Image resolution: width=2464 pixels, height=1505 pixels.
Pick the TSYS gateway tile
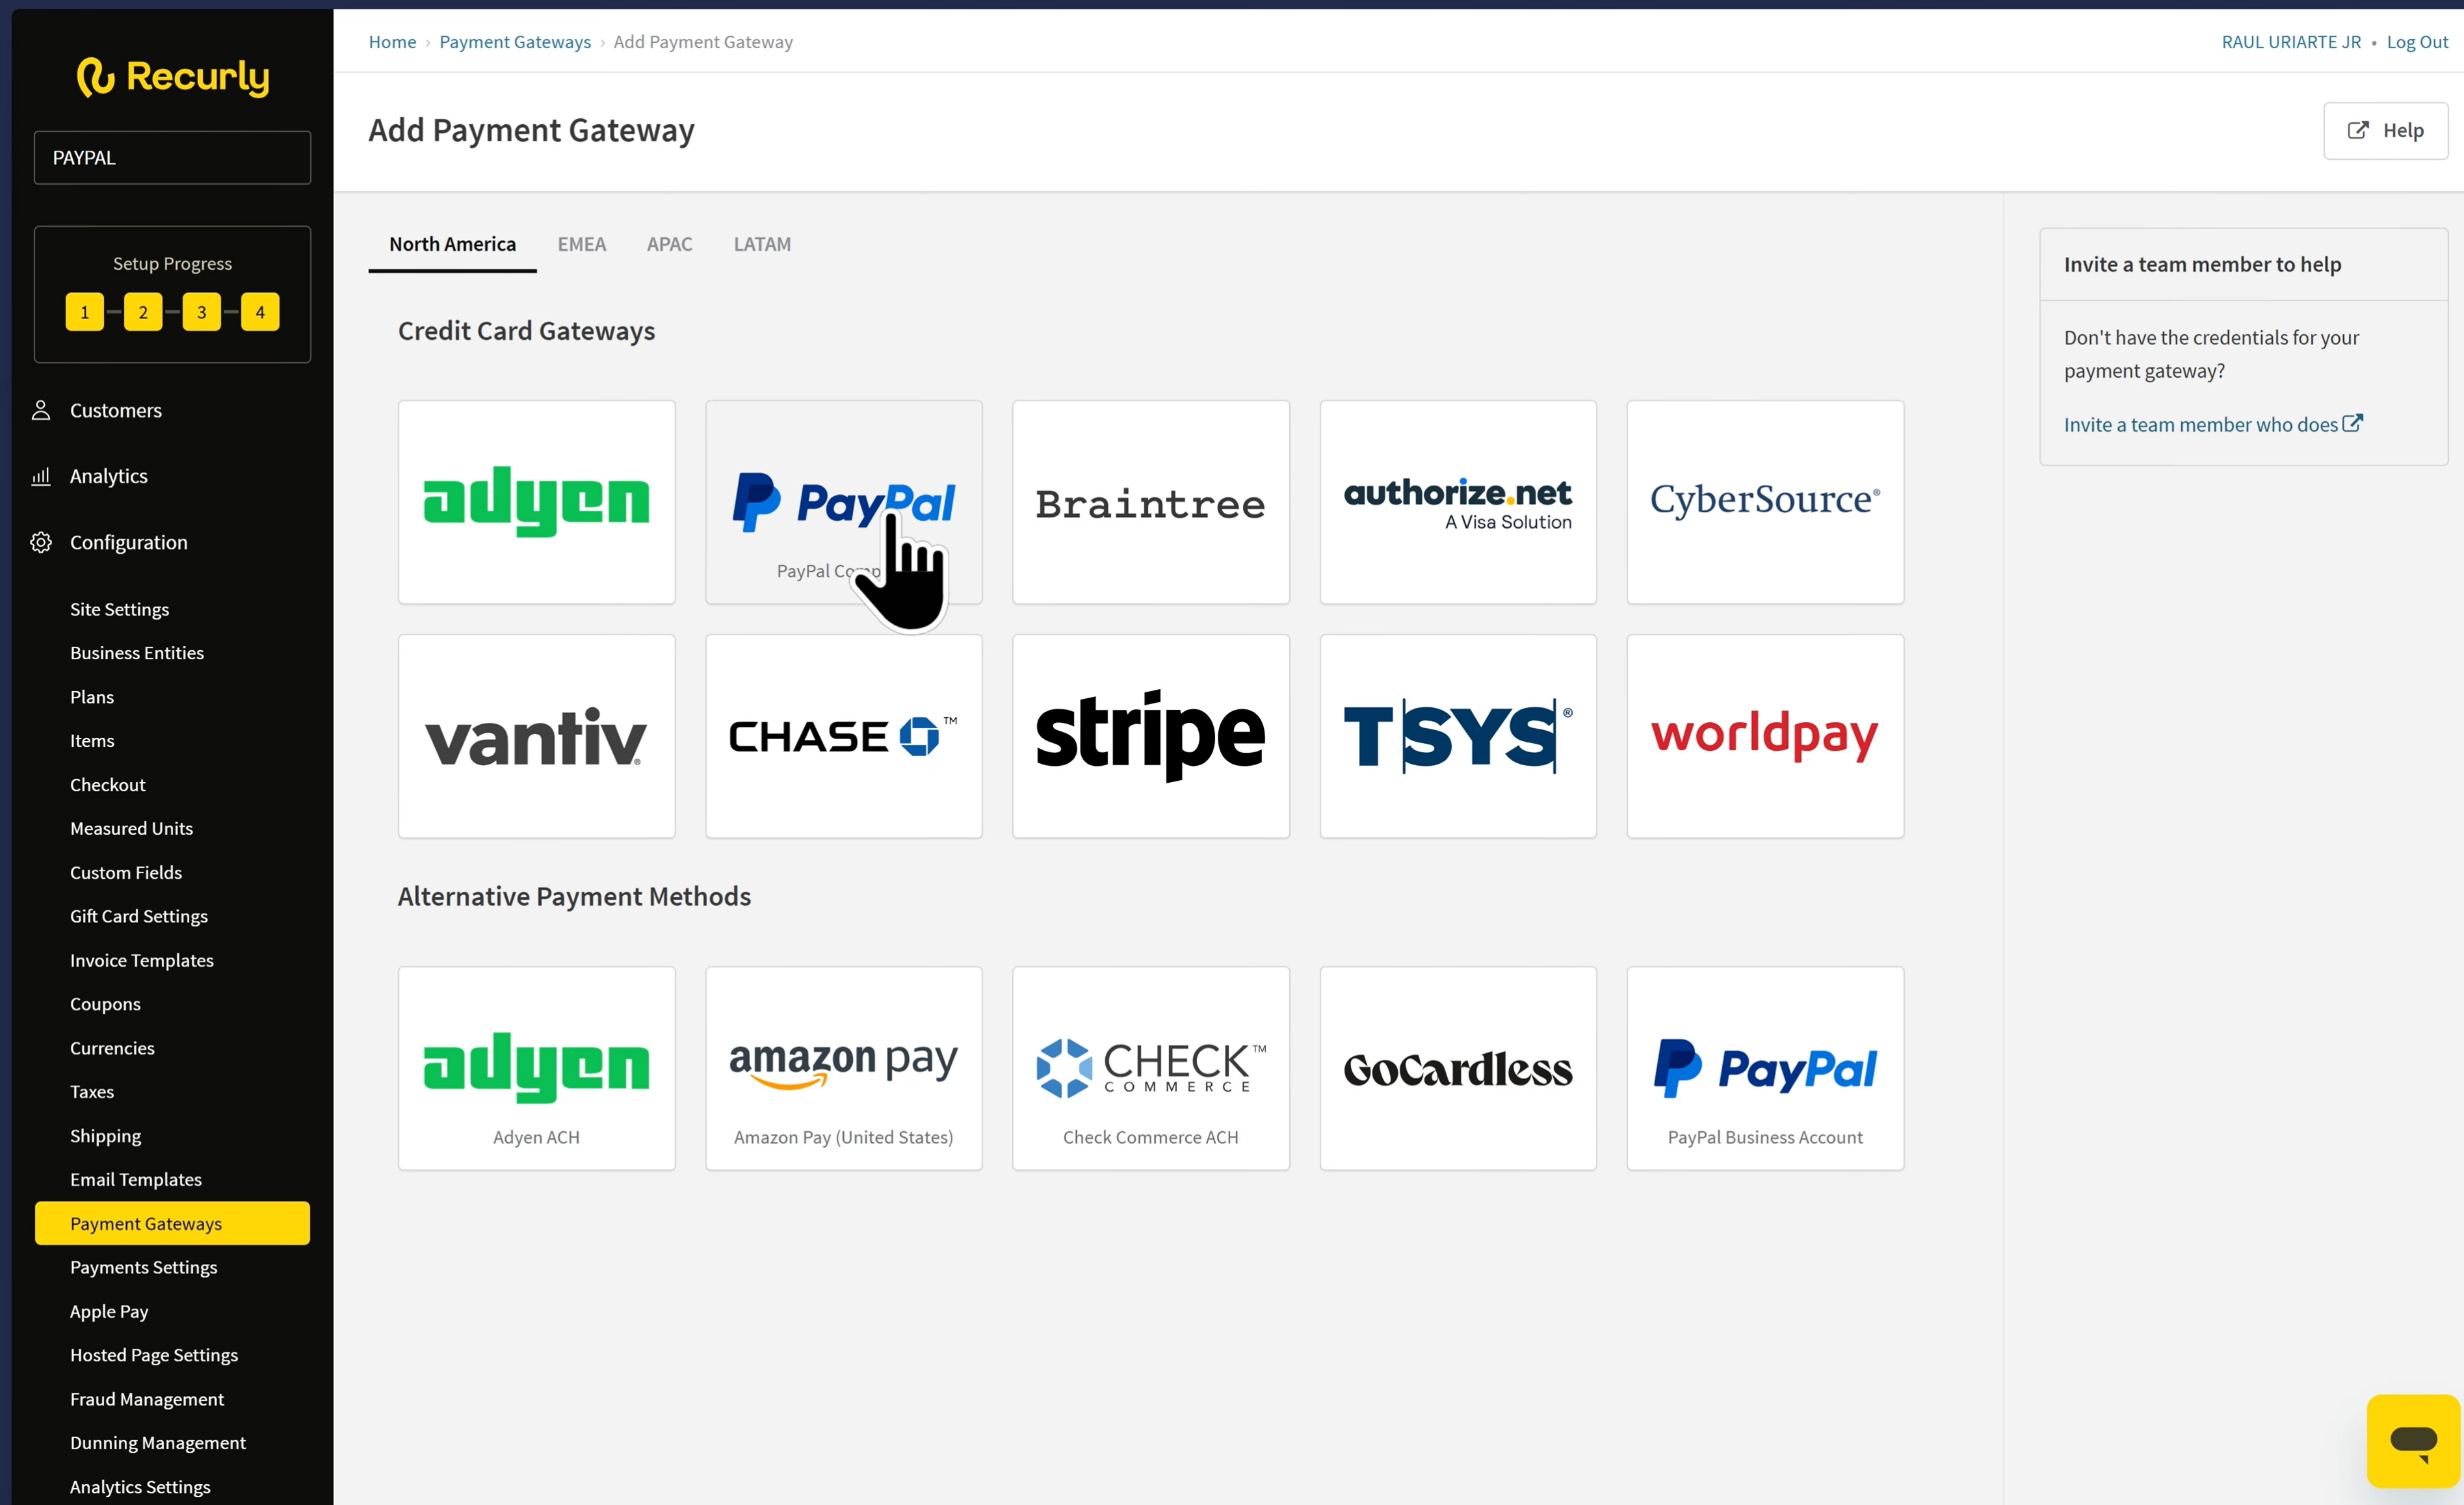pos(1457,736)
